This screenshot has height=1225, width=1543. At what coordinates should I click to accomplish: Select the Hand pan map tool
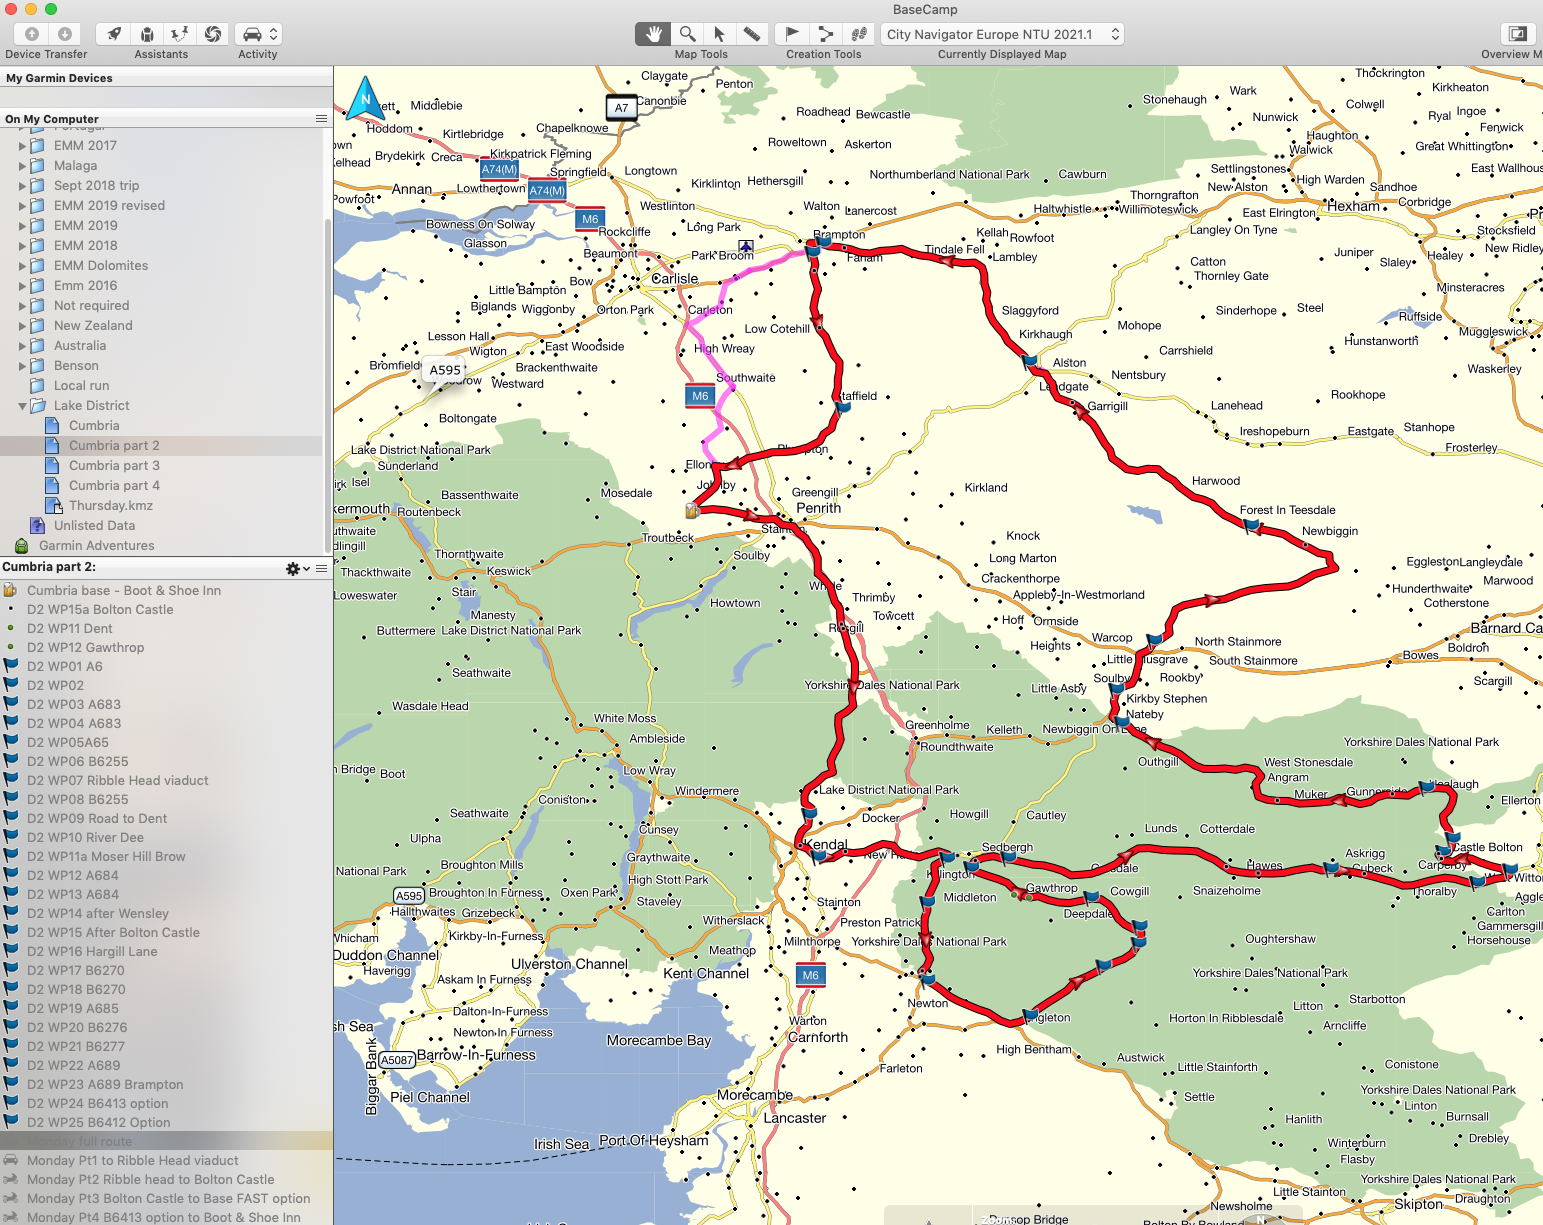coord(653,34)
